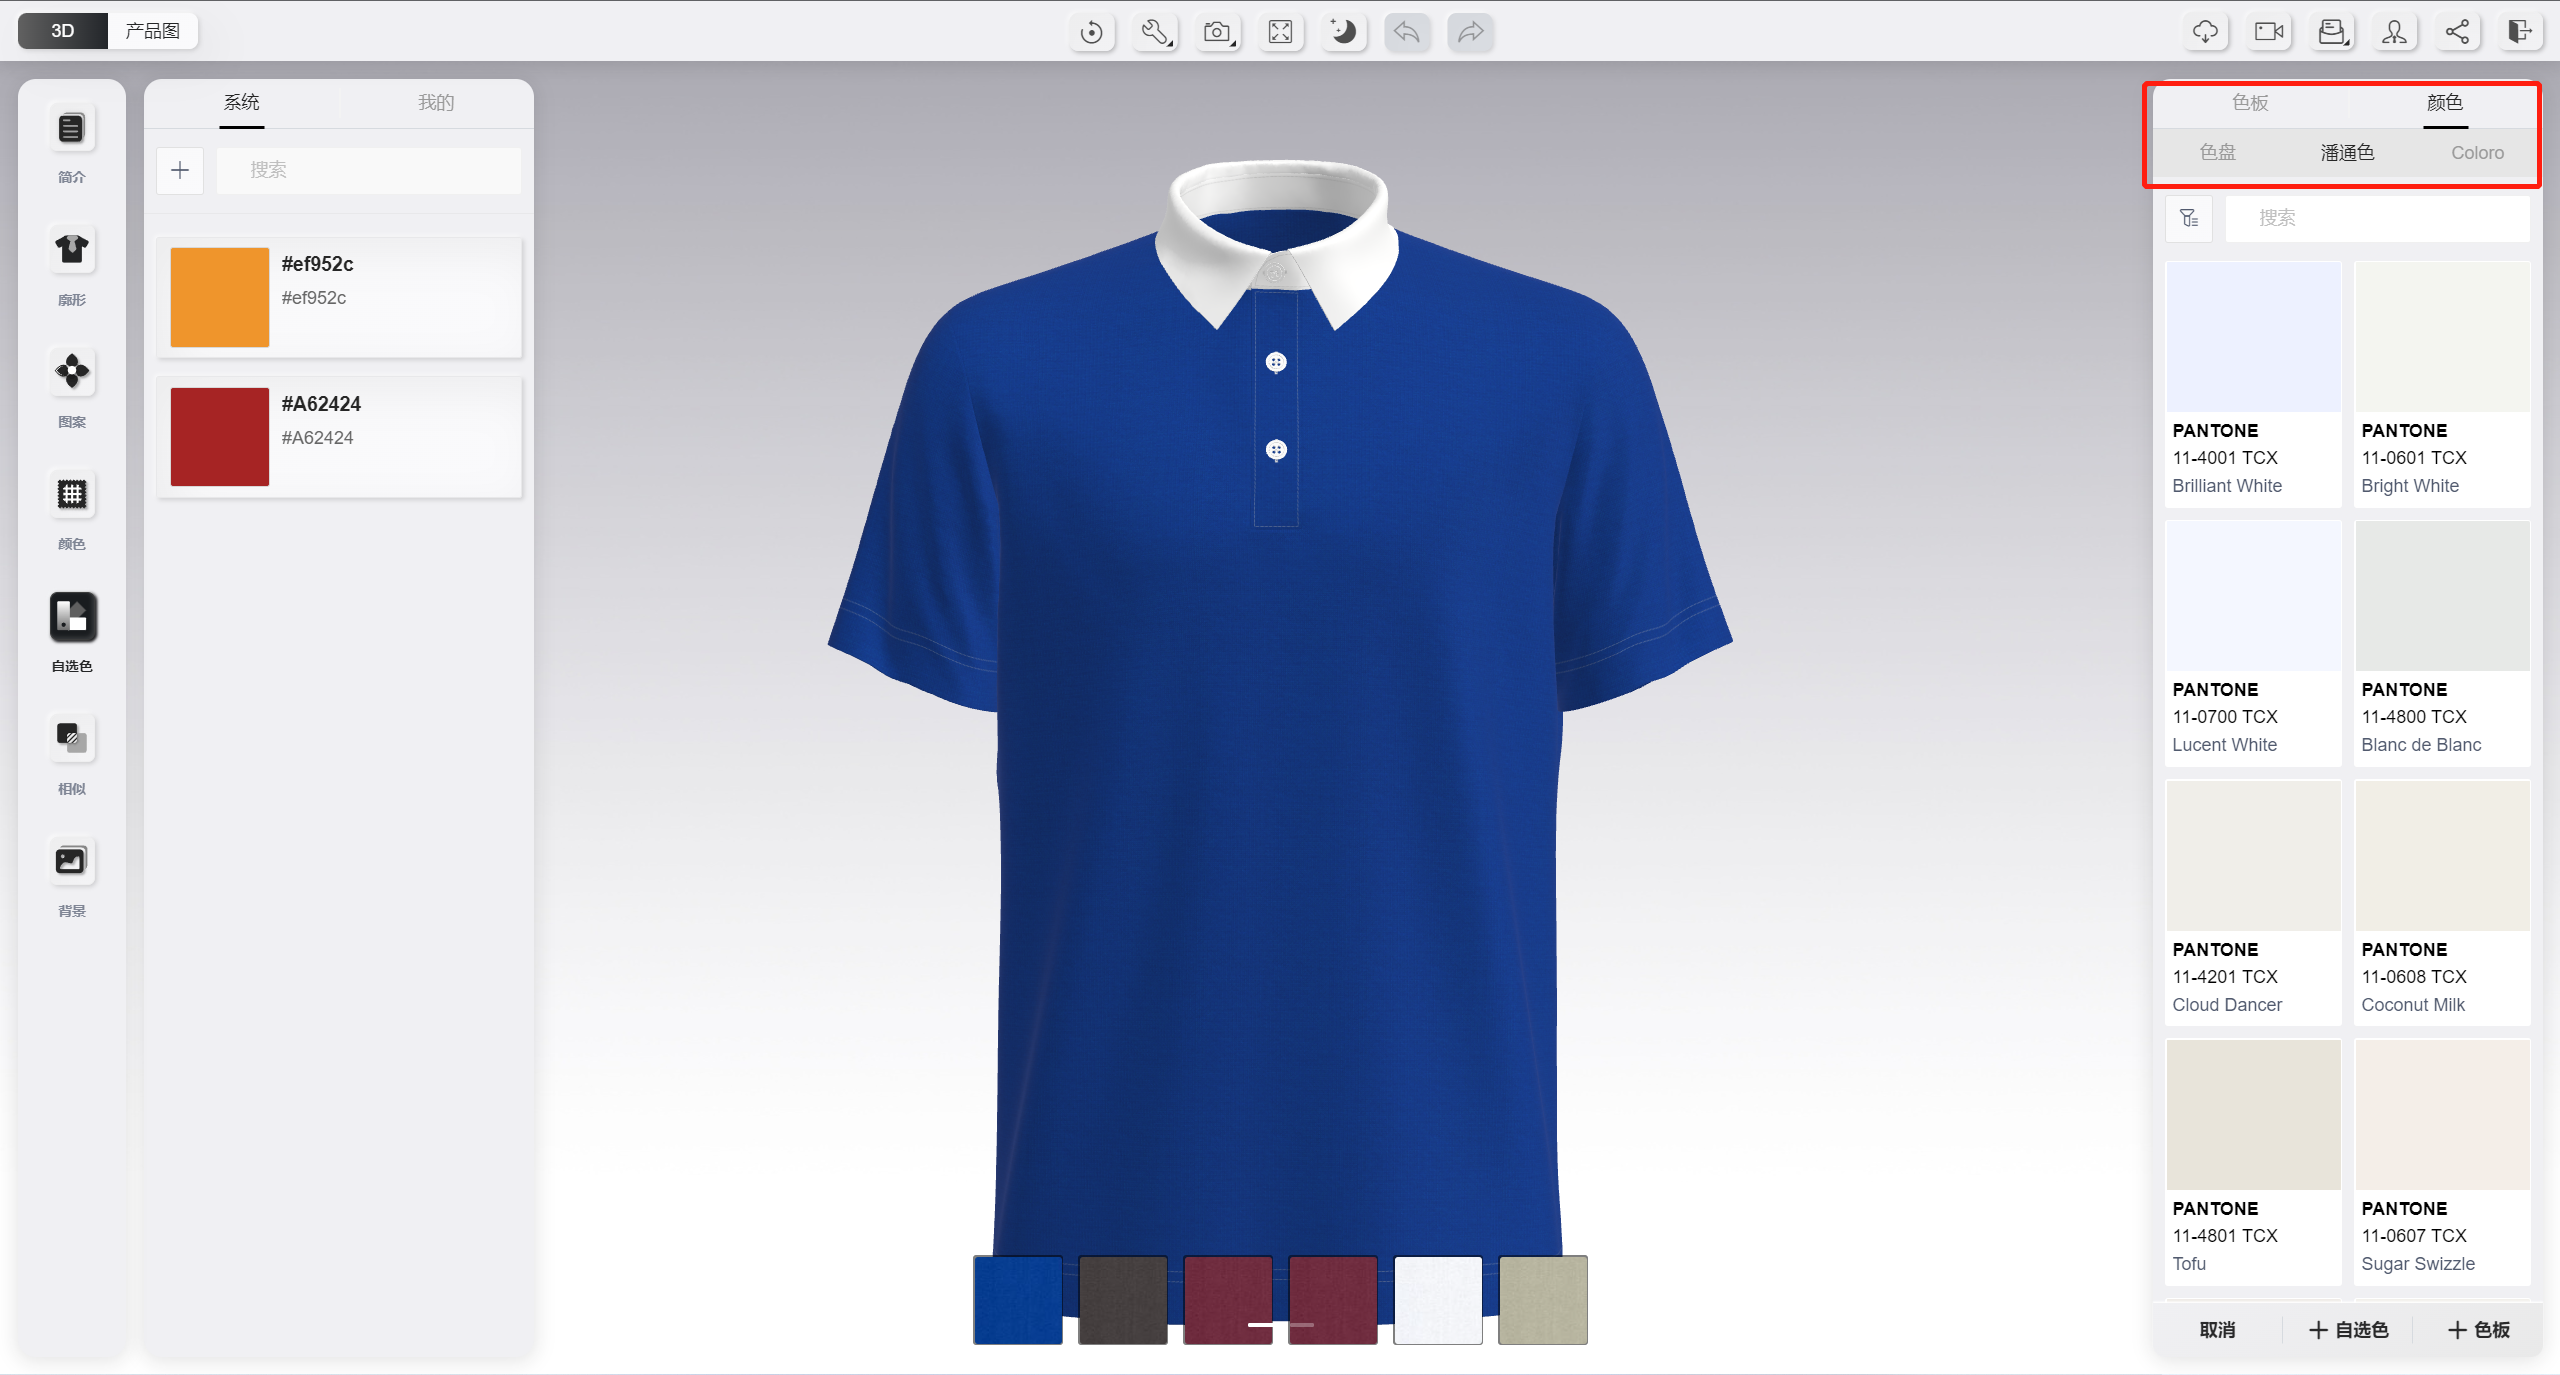Switch to the 我的 tab
2560x1375 pixels.
click(x=435, y=102)
